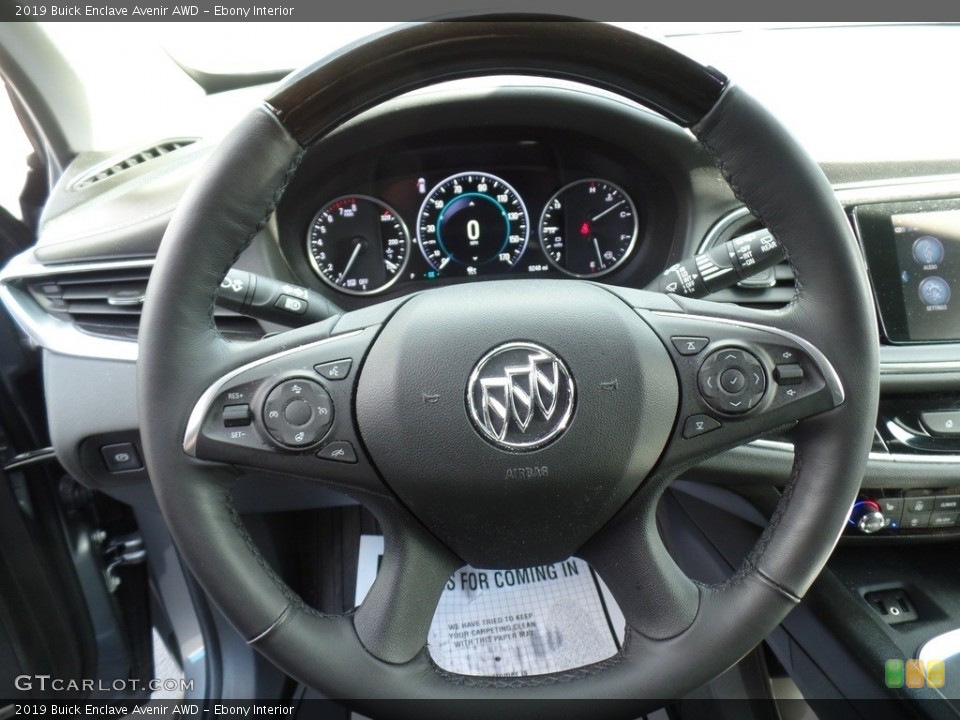Tap the right horn symbol on the airbag cover

point(609,386)
